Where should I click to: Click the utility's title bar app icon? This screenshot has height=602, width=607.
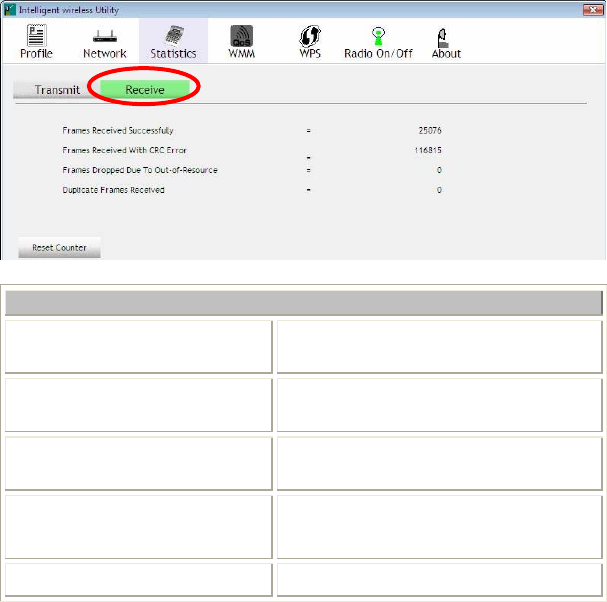10,10
